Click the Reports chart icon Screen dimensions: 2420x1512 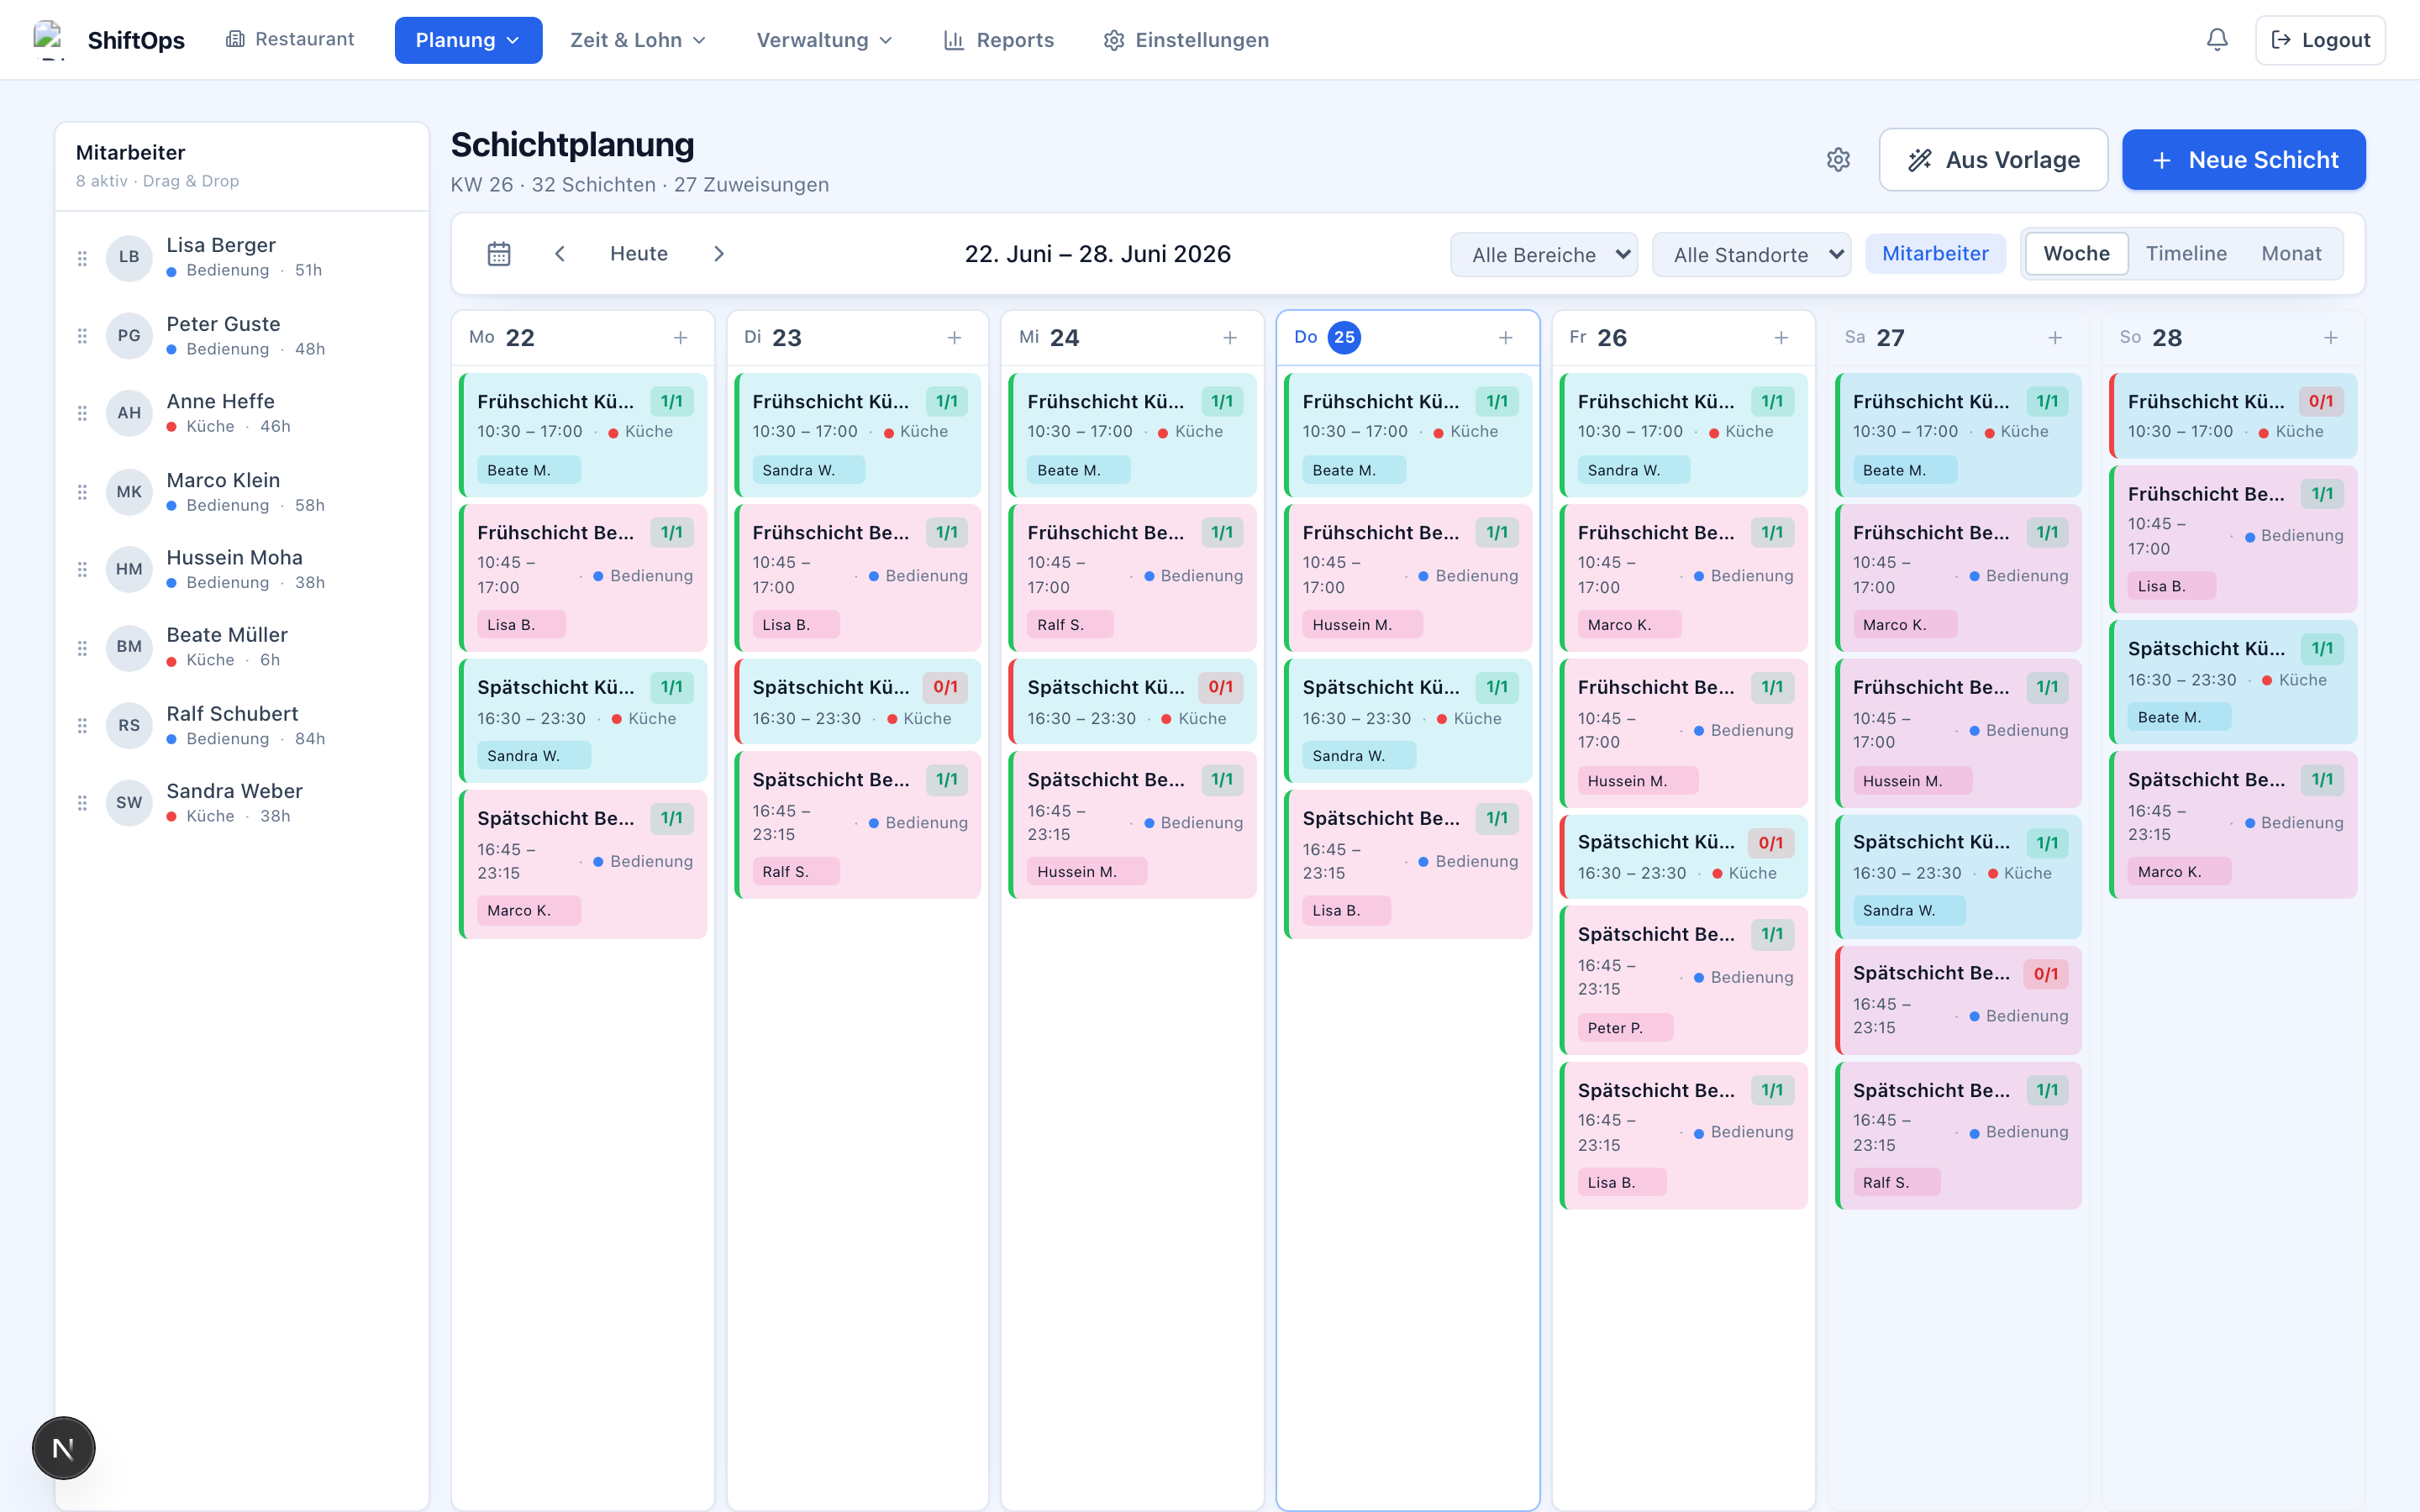pyautogui.click(x=954, y=40)
